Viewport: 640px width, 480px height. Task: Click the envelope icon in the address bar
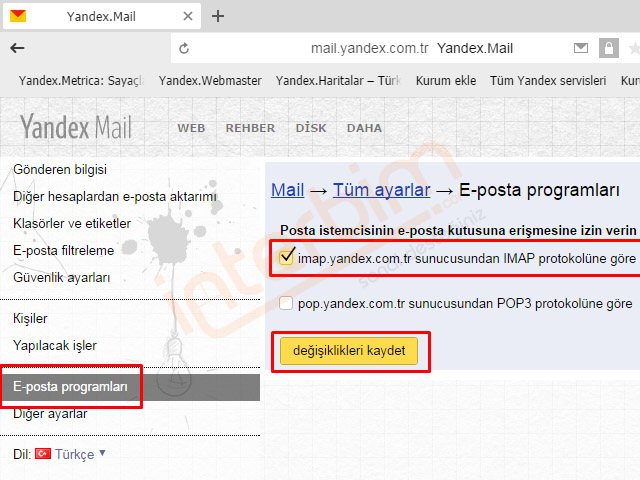(x=581, y=48)
